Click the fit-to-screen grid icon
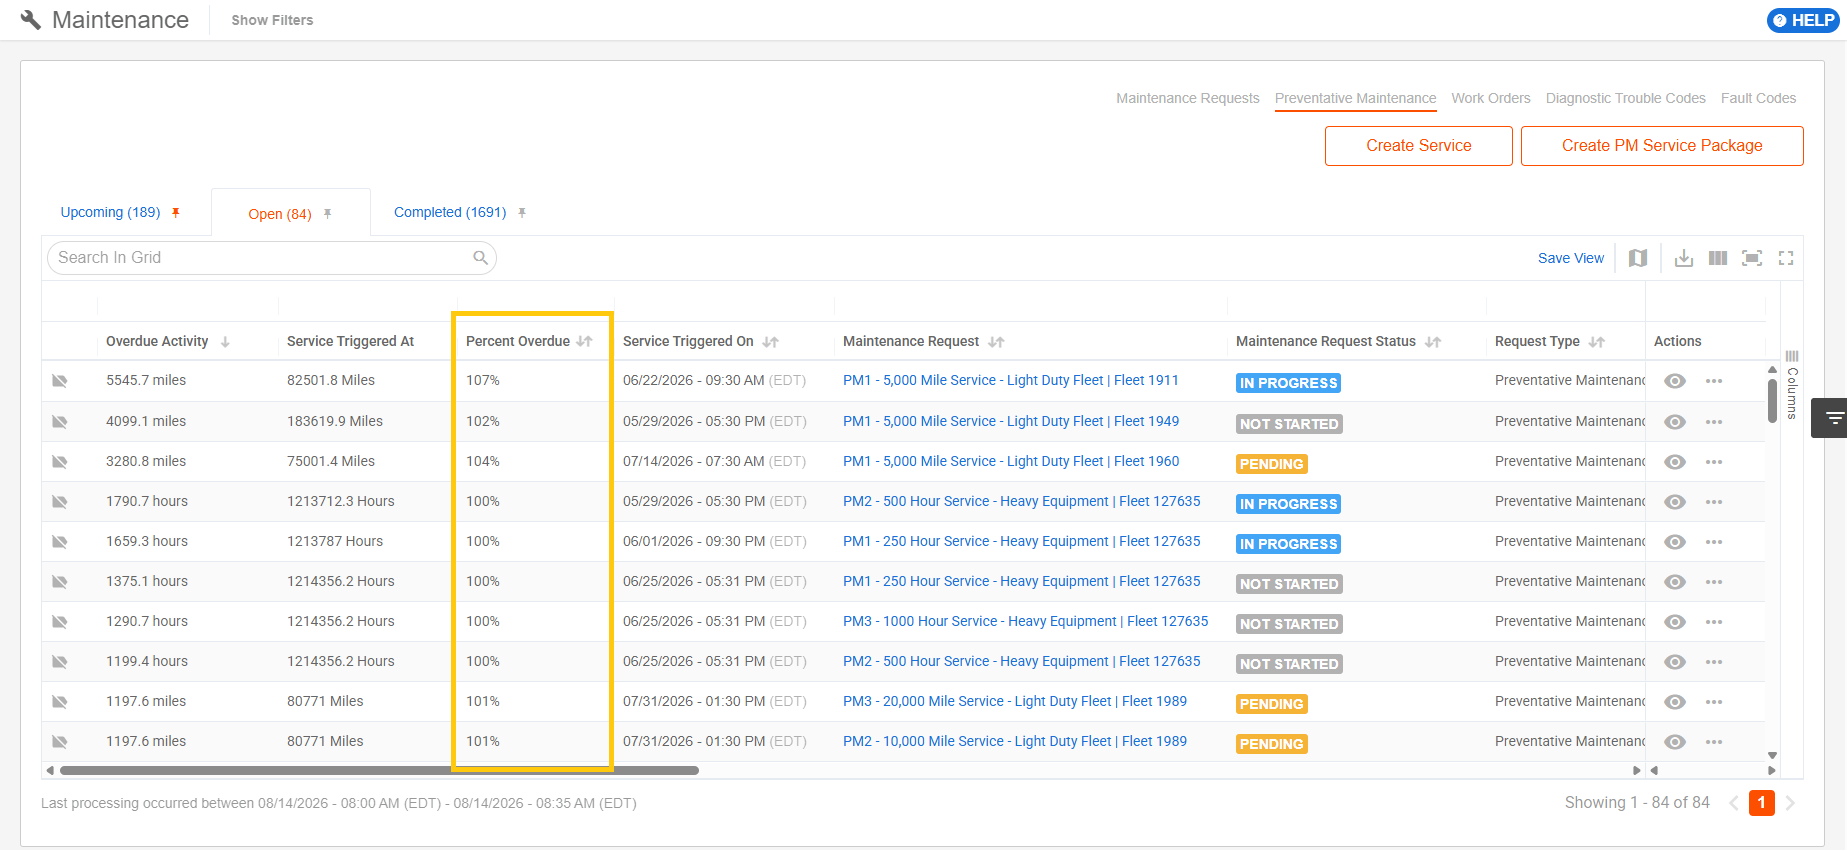This screenshot has width=1847, height=851. coord(1752,258)
